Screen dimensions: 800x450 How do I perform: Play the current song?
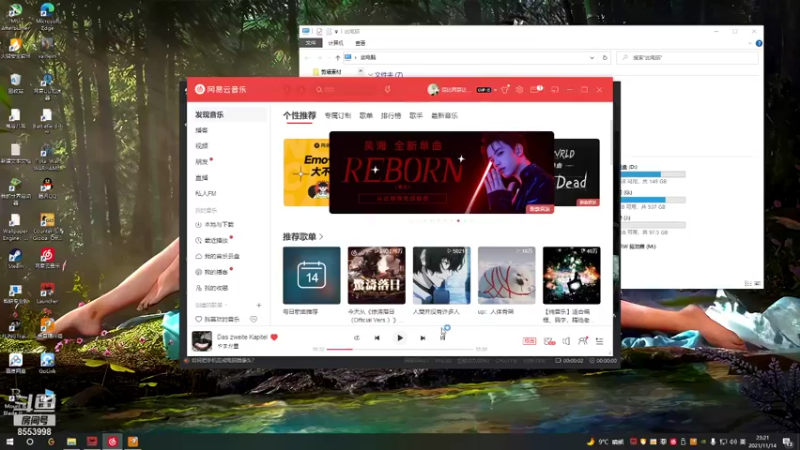click(400, 338)
